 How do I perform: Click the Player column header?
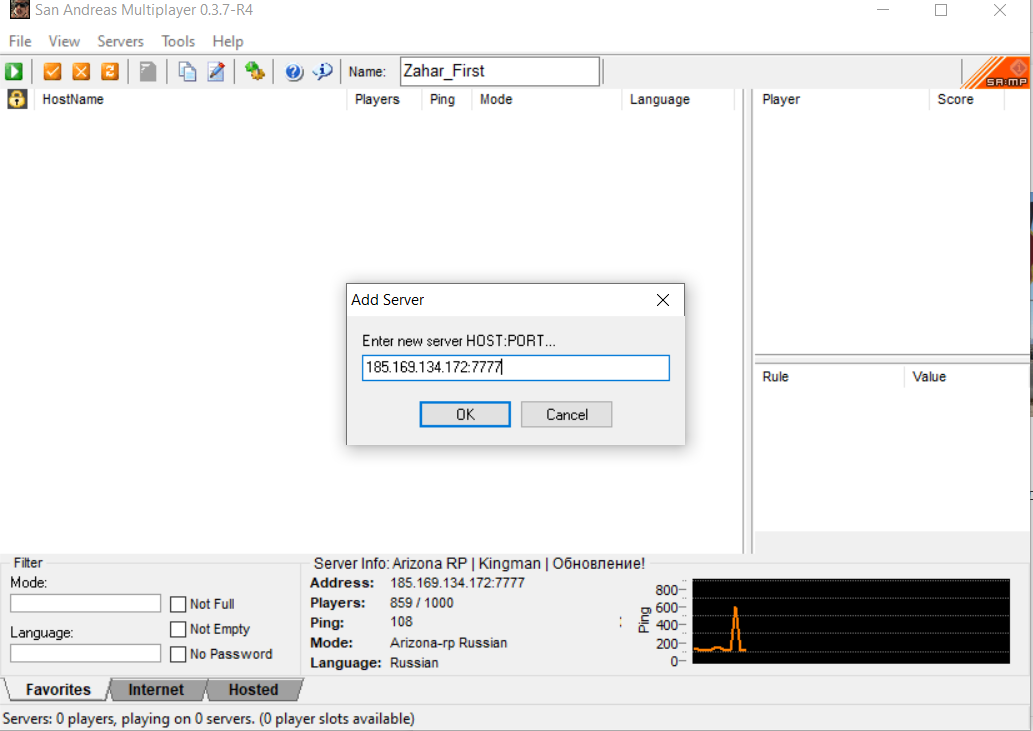[x=842, y=99]
